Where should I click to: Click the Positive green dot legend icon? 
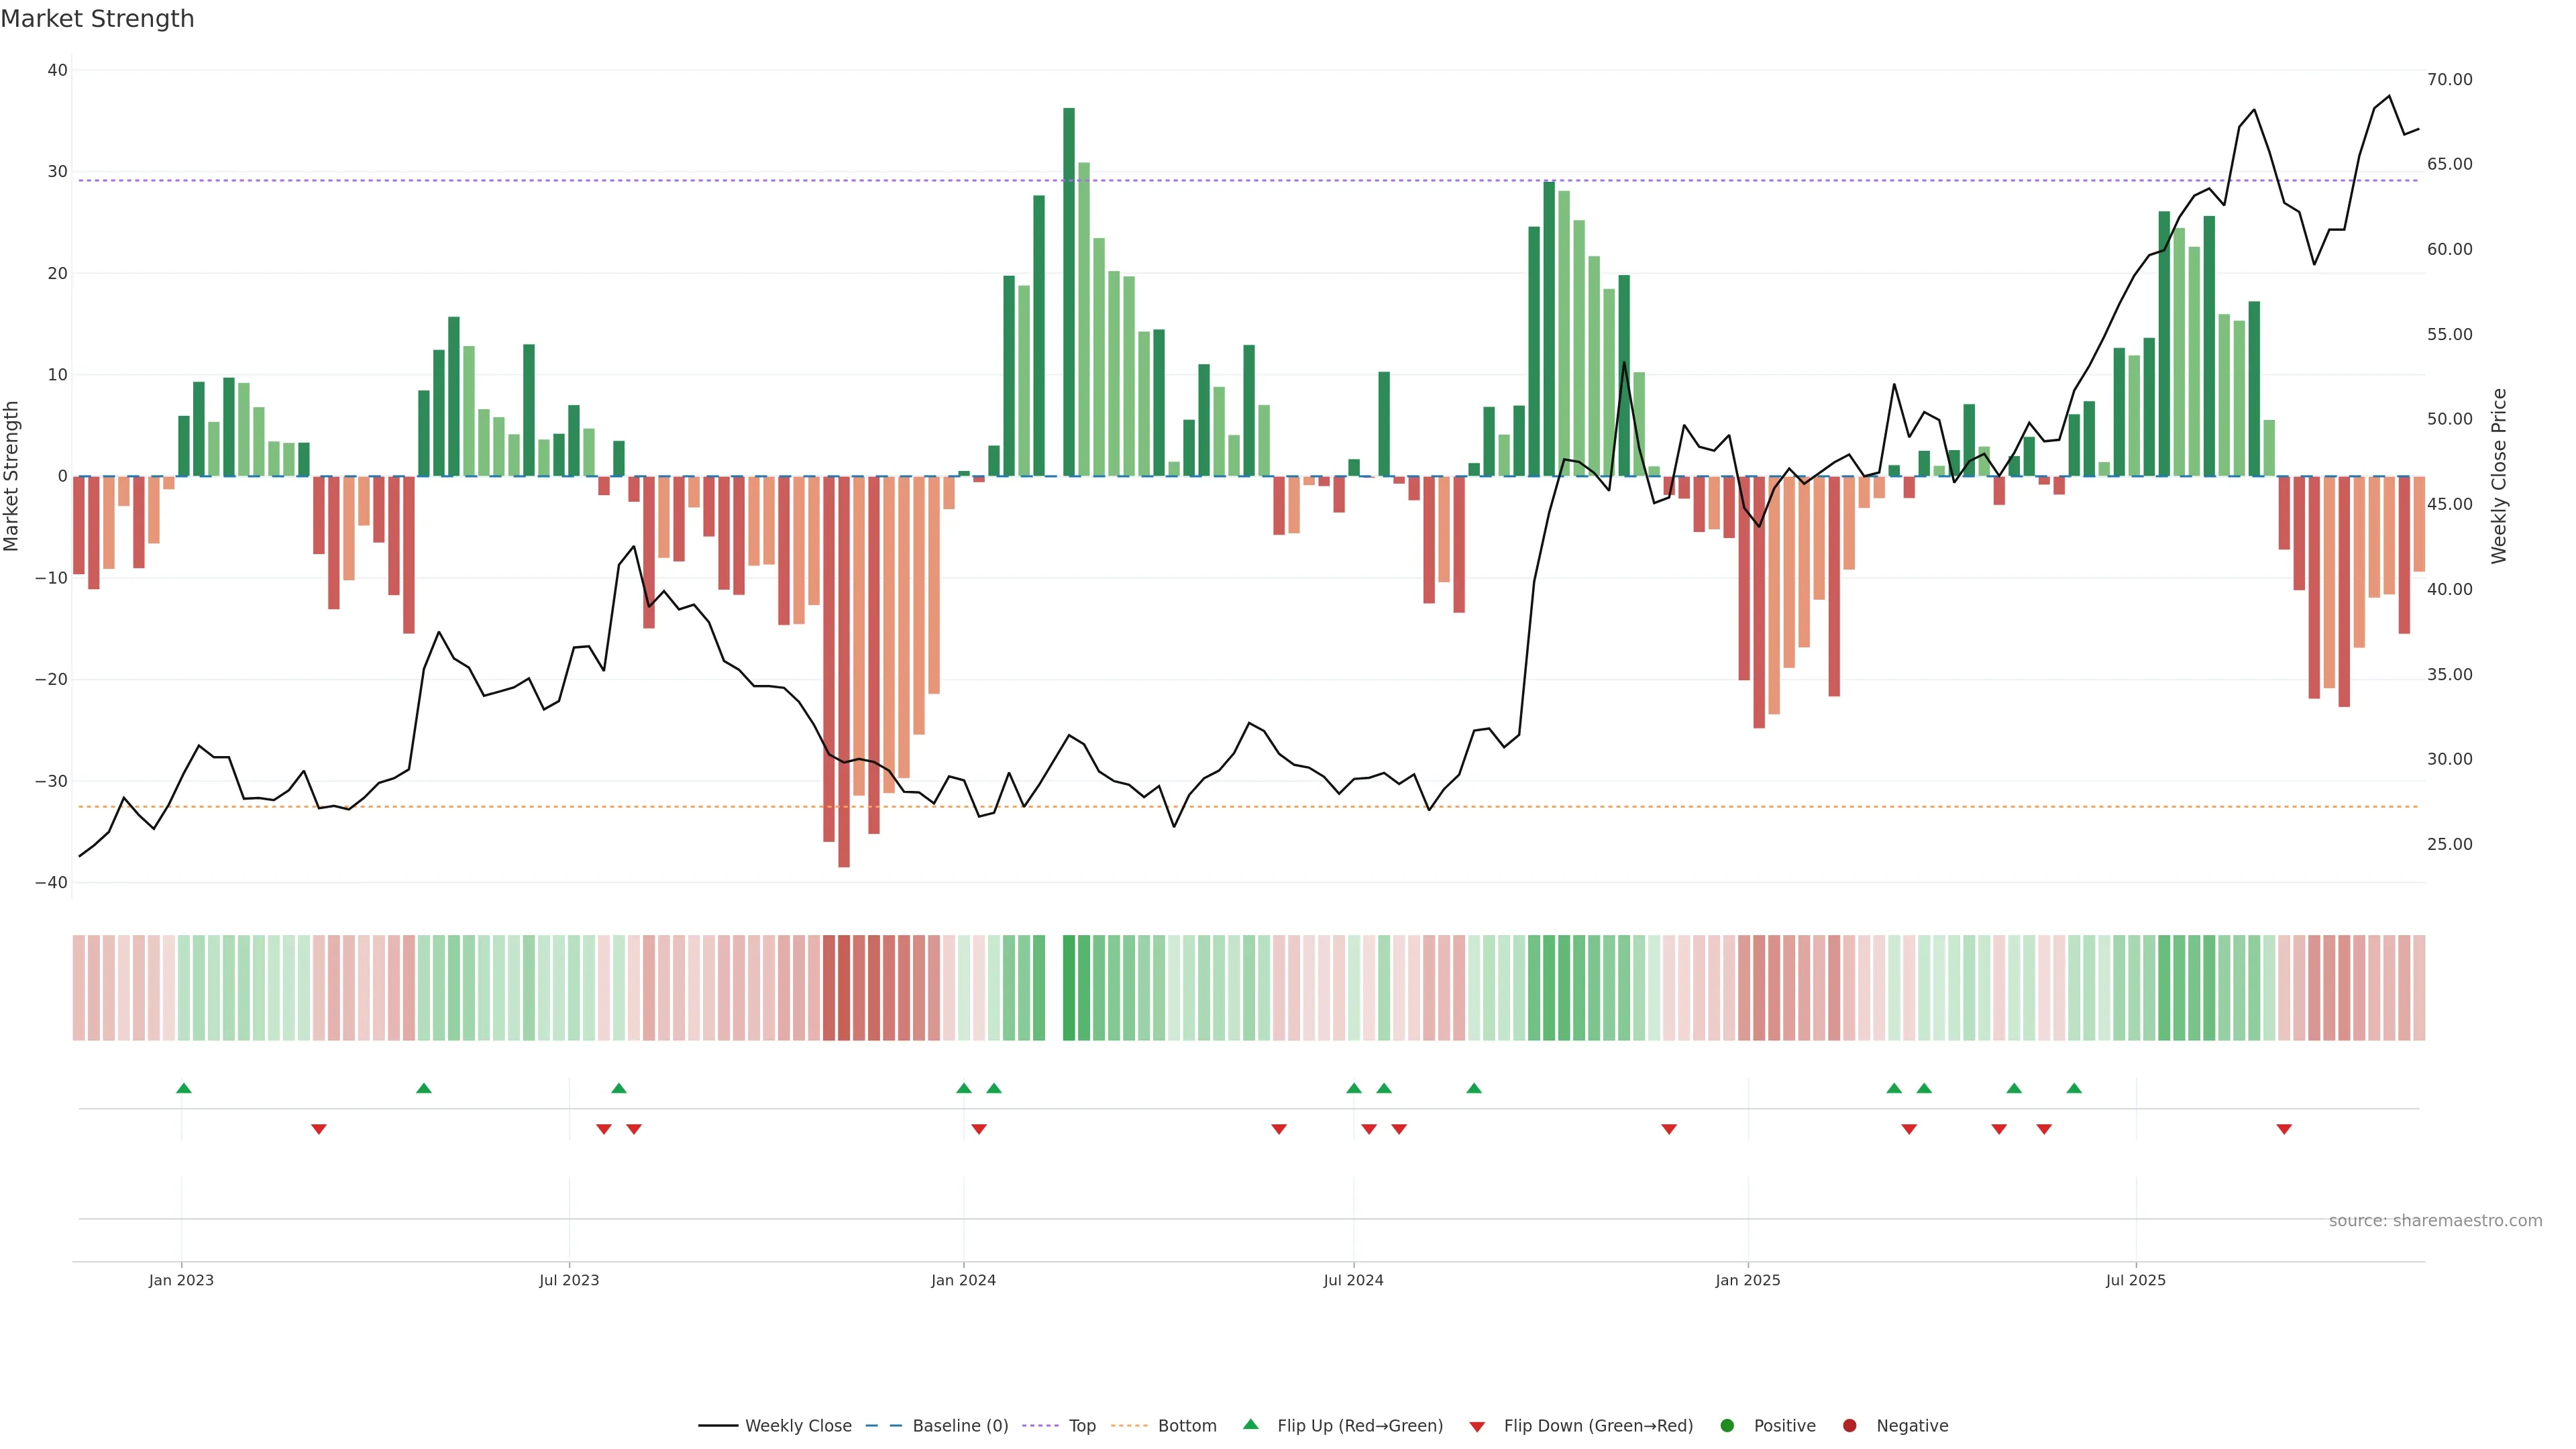1727,1426
